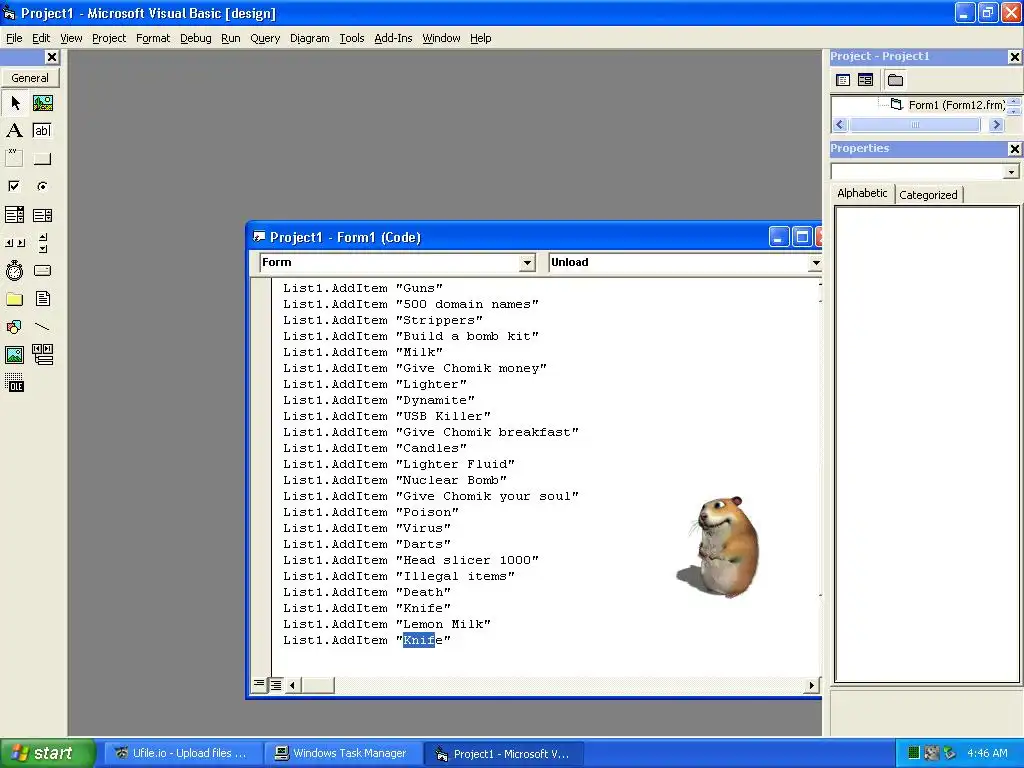Image resolution: width=1024 pixels, height=768 pixels.
Task: Open Windows Task Manager from taskbar
Action: tap(342, 753)
